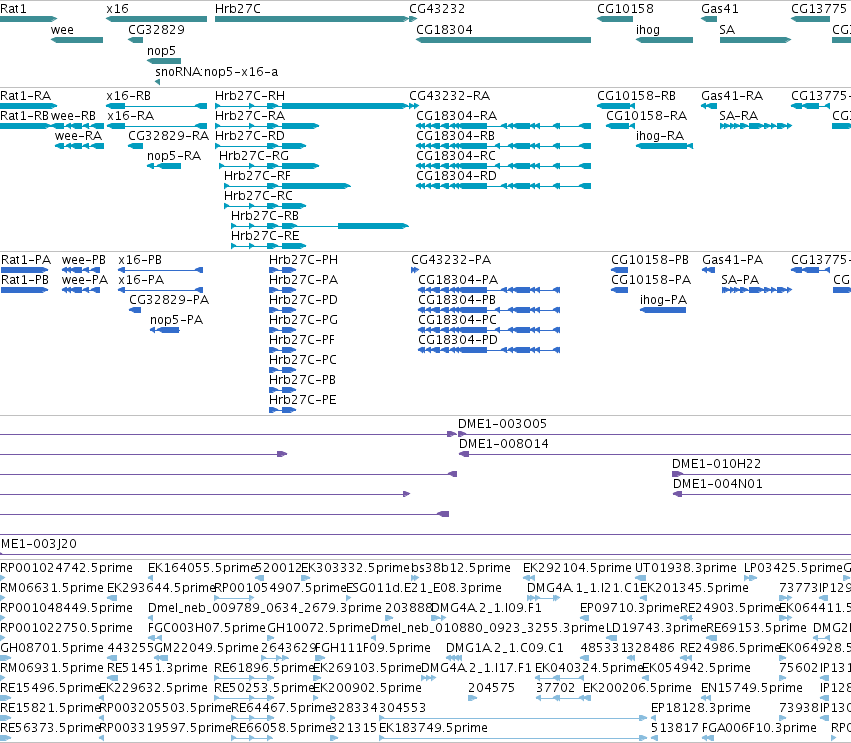Select the x16-RB transcript label
Screen dimensions: 851x743
point(129,96)
